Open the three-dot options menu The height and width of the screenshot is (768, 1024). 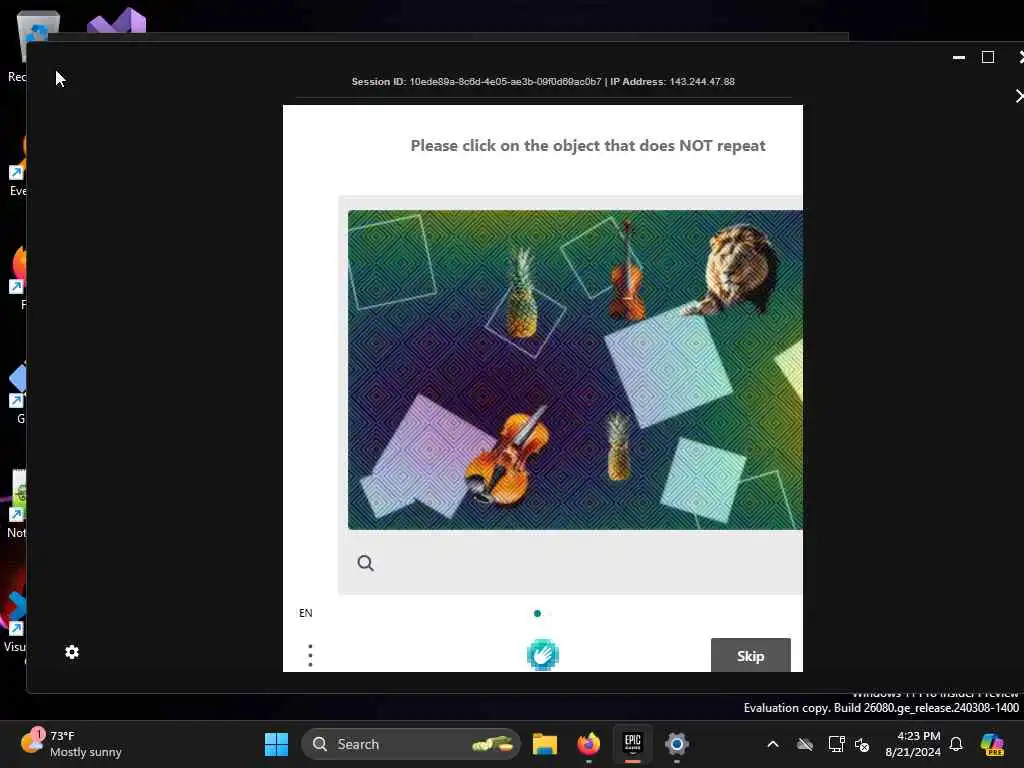click(x=310, y=655)
